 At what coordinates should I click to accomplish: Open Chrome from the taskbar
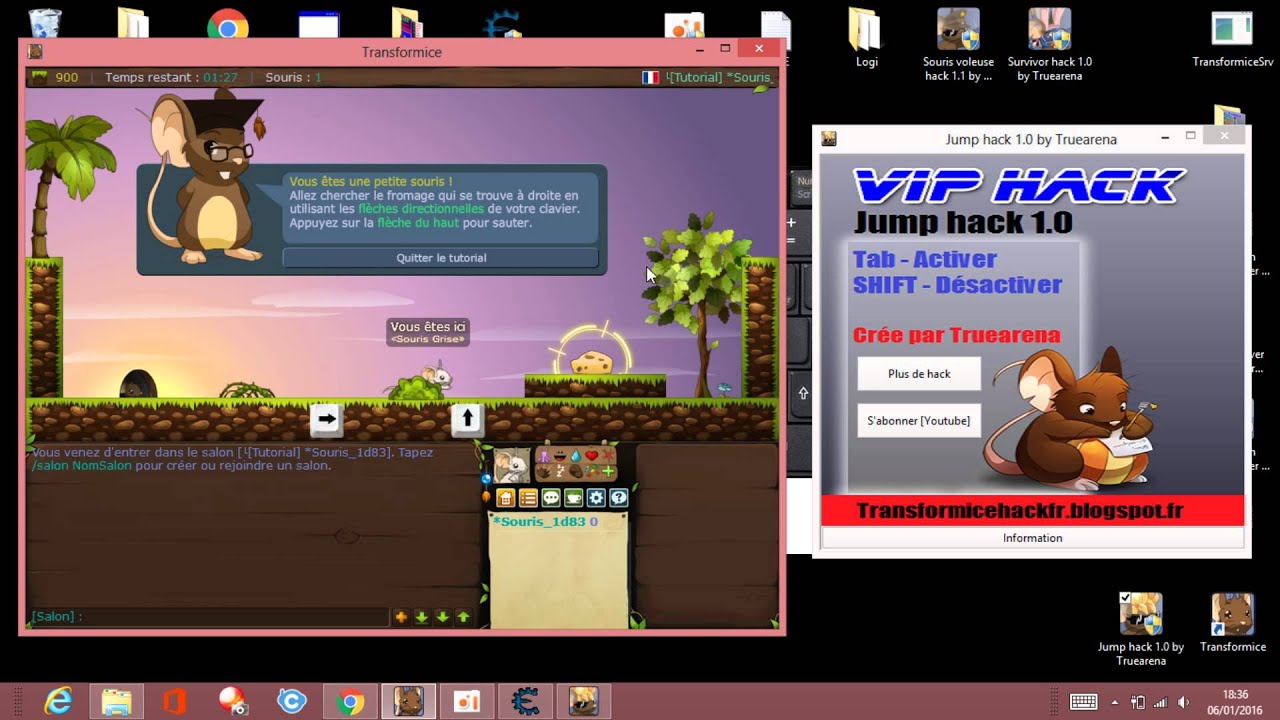click(x=350, y=702)
